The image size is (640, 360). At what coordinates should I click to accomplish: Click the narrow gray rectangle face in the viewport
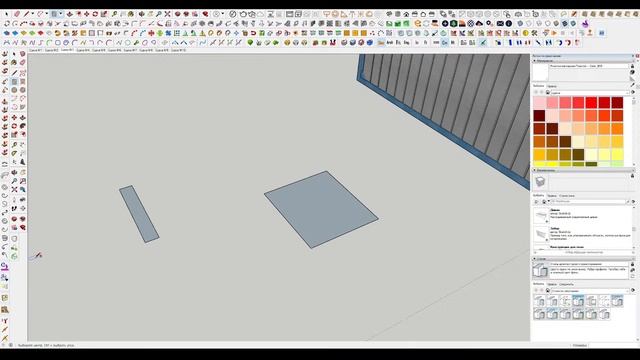point(139,214)
